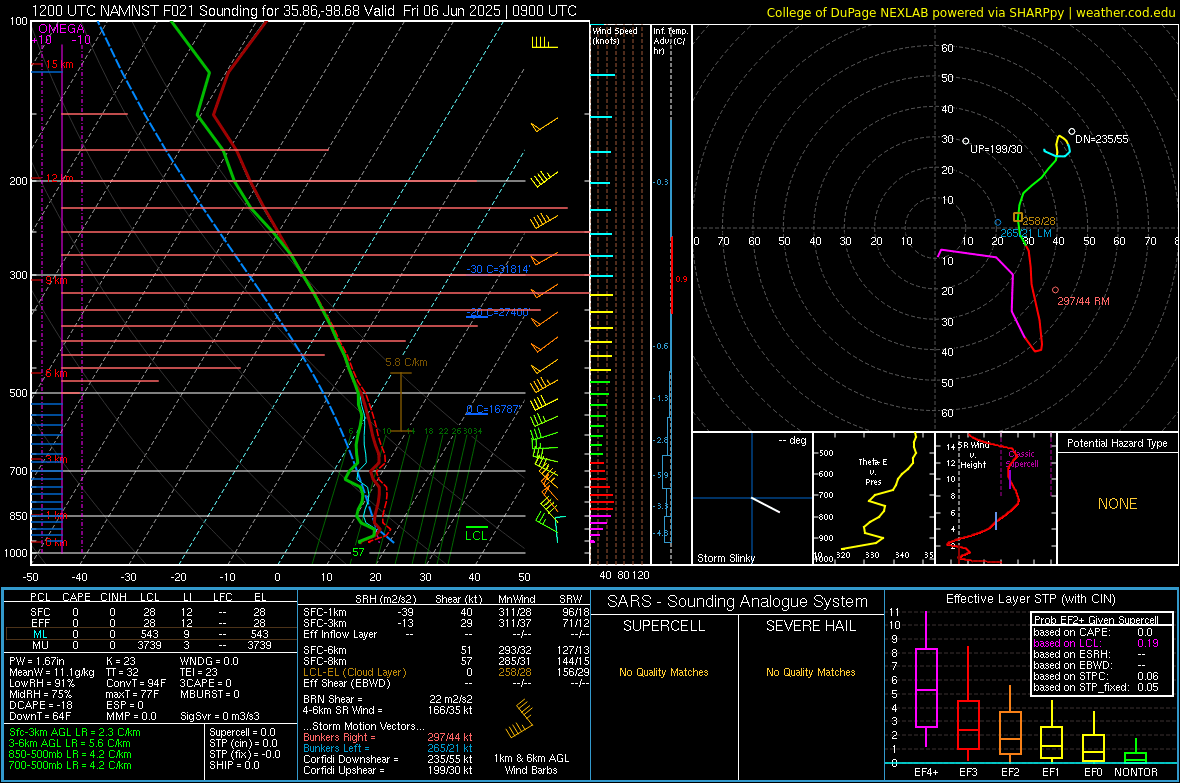The image size is (1180, 783).
Task: Click the 'SFC-6km' shear table row
Action: [446, 650]
